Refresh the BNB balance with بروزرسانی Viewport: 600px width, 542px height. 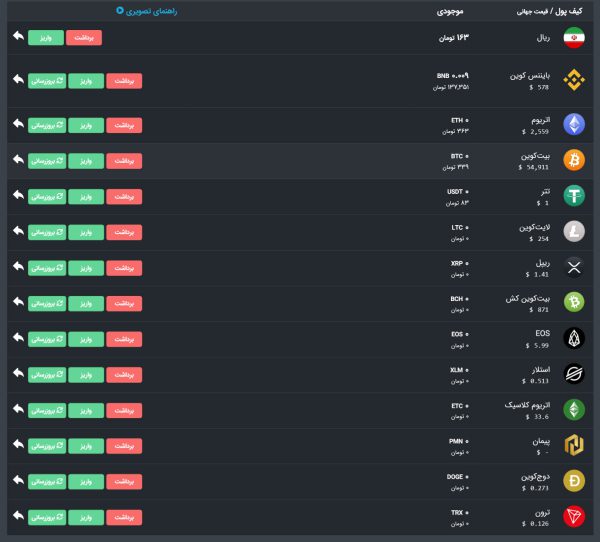coord(47,81)
